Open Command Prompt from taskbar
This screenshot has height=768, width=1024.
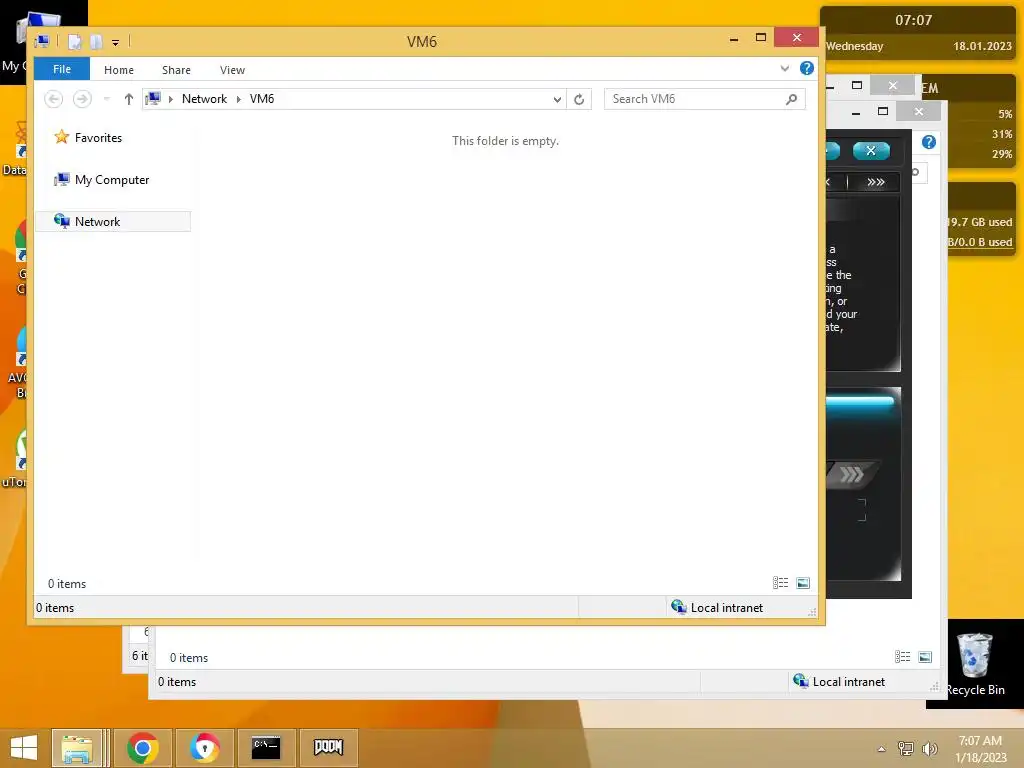[266, 748]
